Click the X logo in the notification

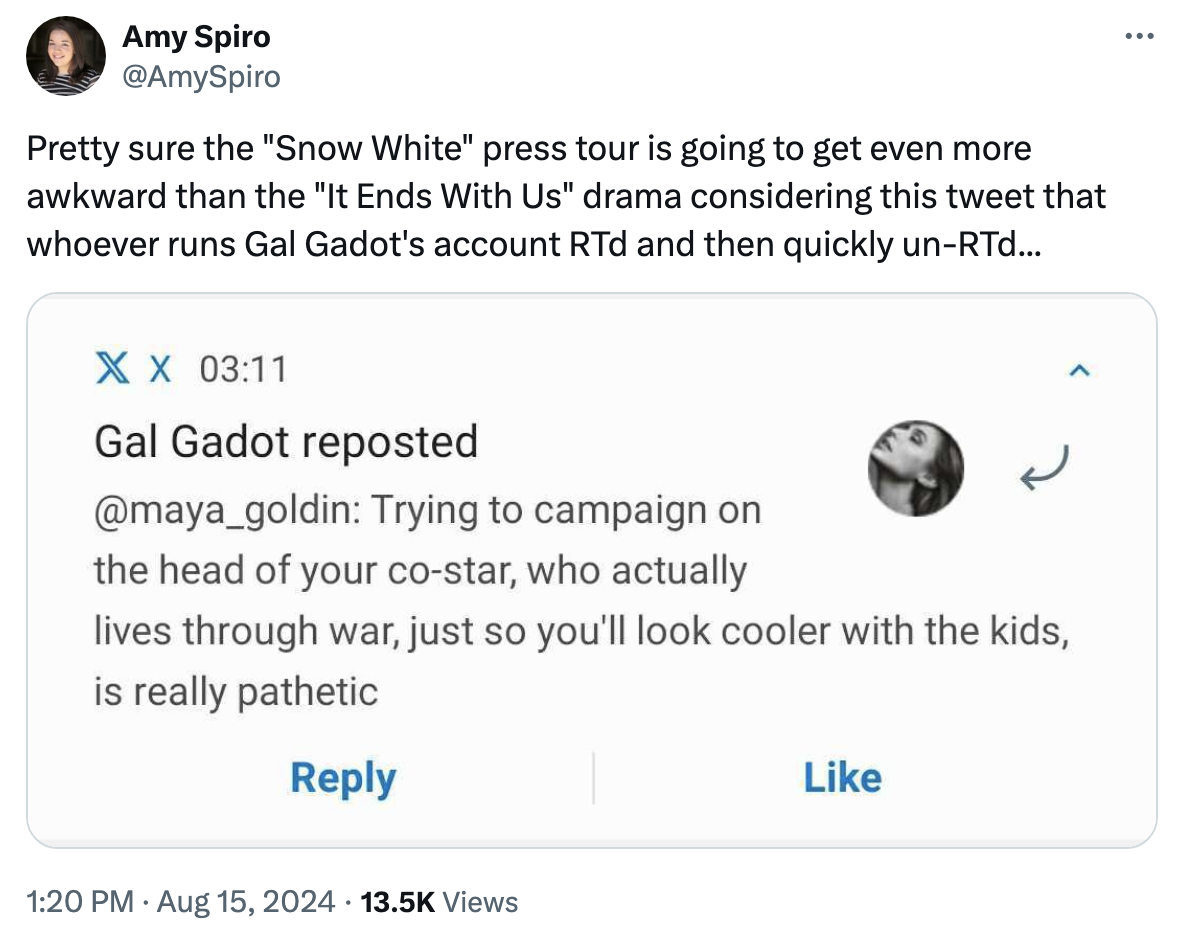113,369
